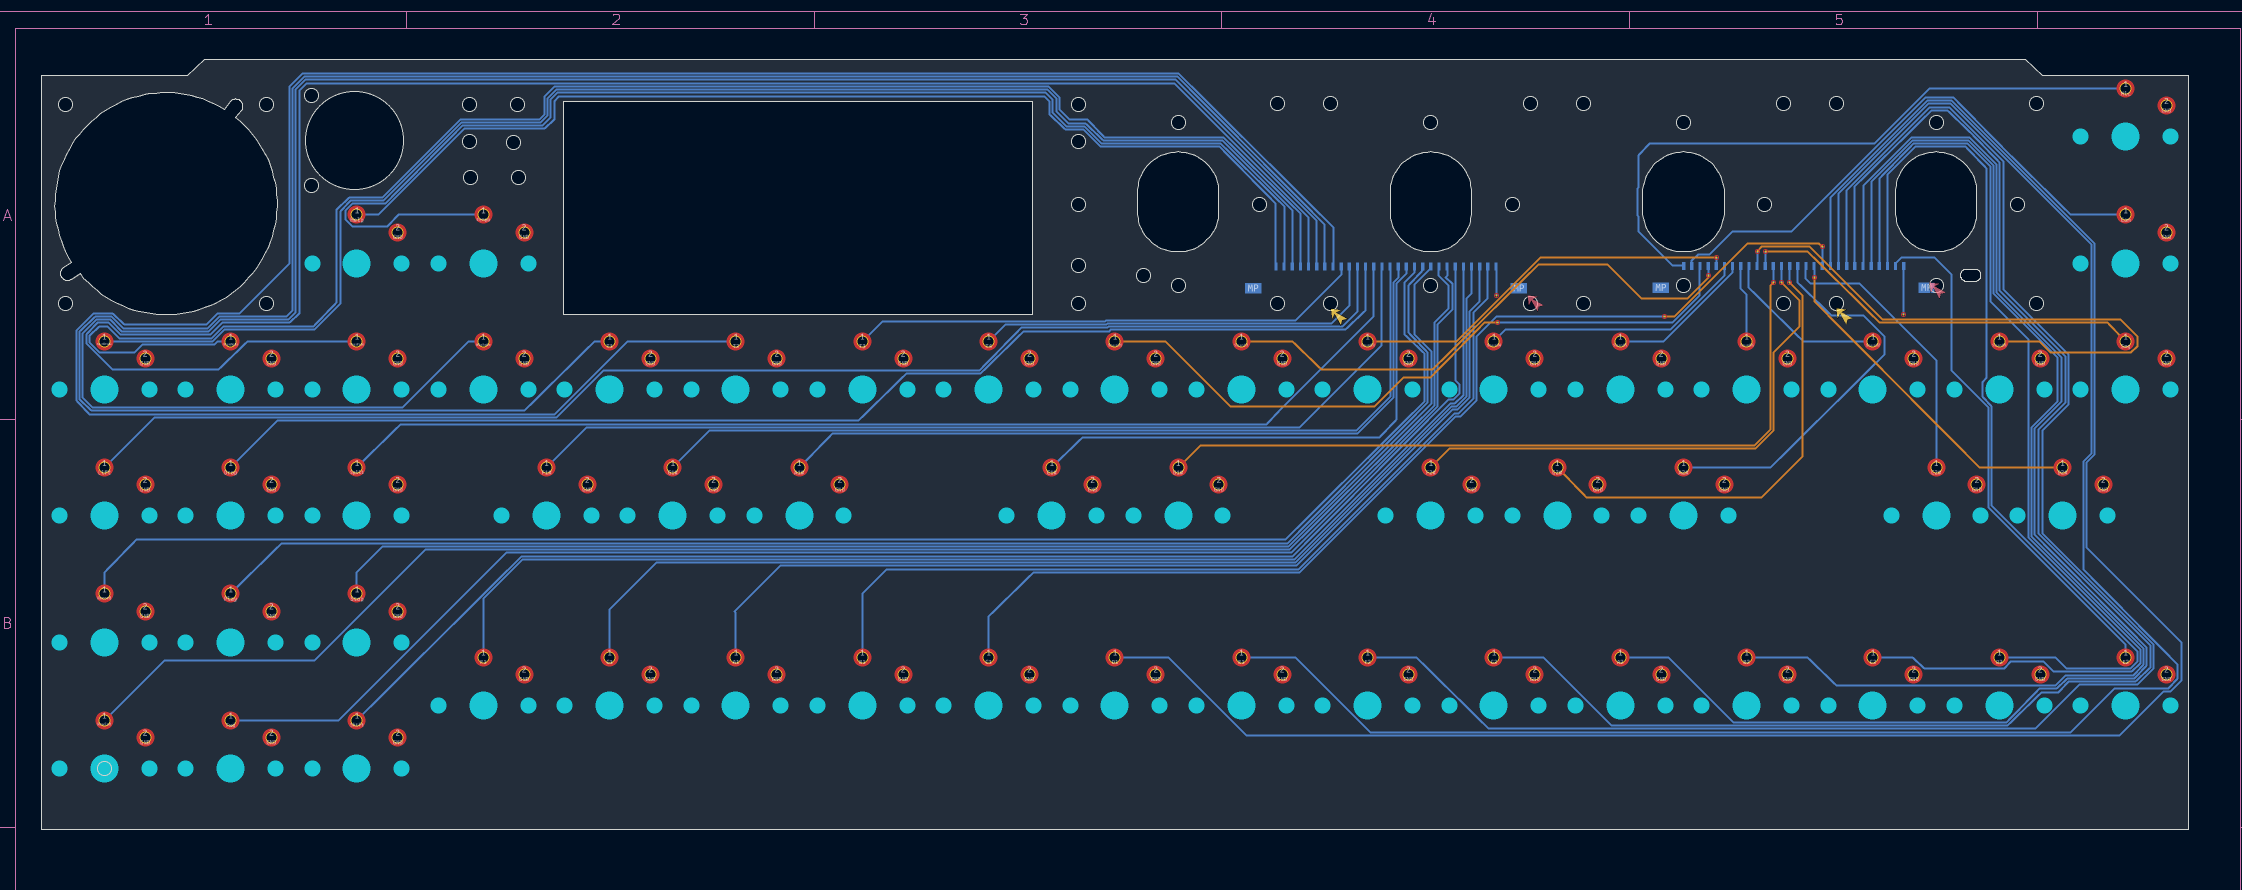Screen dimensions: 2242x890
Task: Click column label 5 in top ruler
Action: point(1838,20)
